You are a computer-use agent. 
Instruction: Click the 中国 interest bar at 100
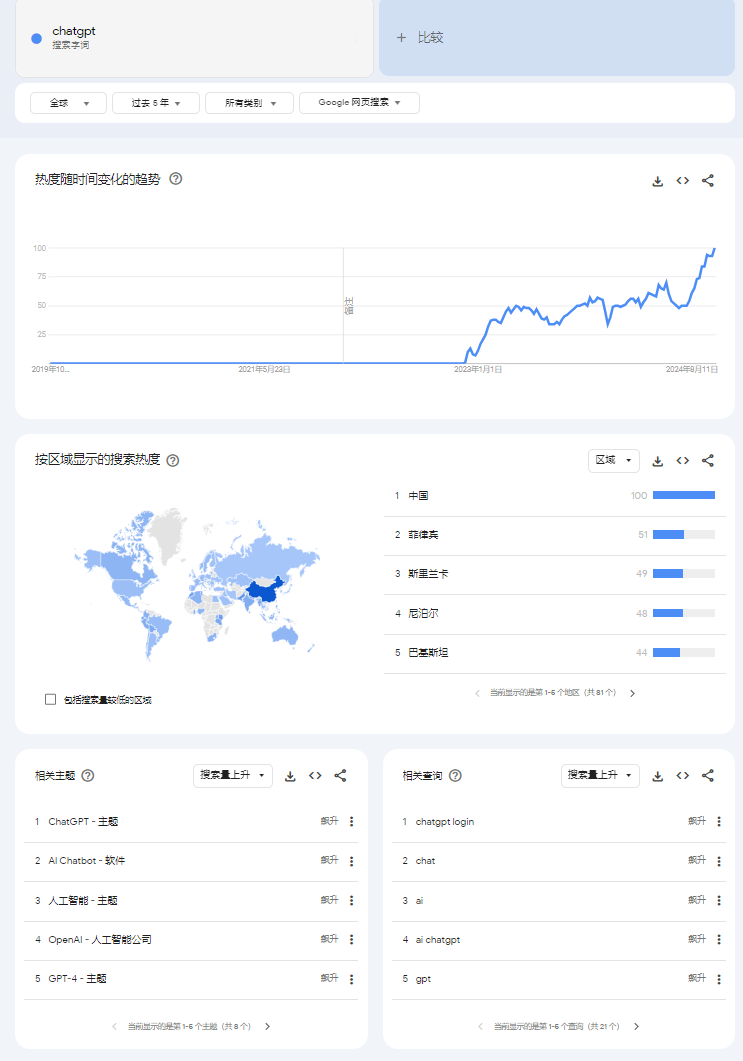point(683,495)
